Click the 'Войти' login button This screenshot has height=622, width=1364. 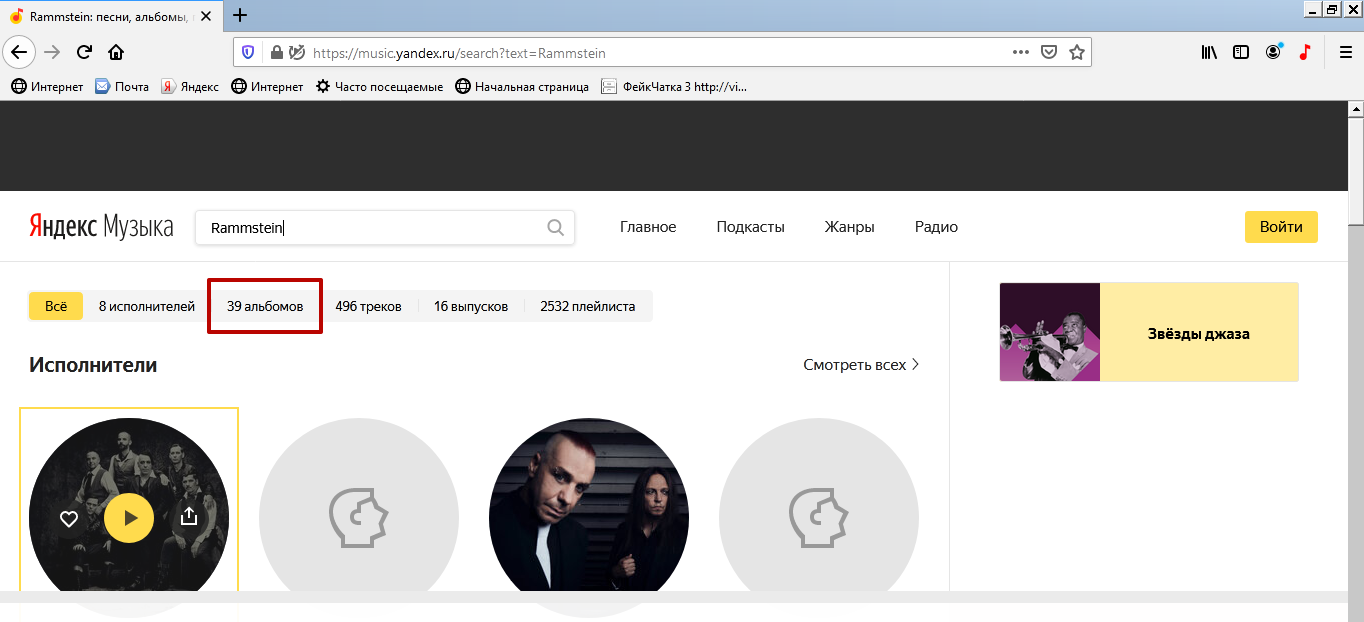pos(1280,227)
